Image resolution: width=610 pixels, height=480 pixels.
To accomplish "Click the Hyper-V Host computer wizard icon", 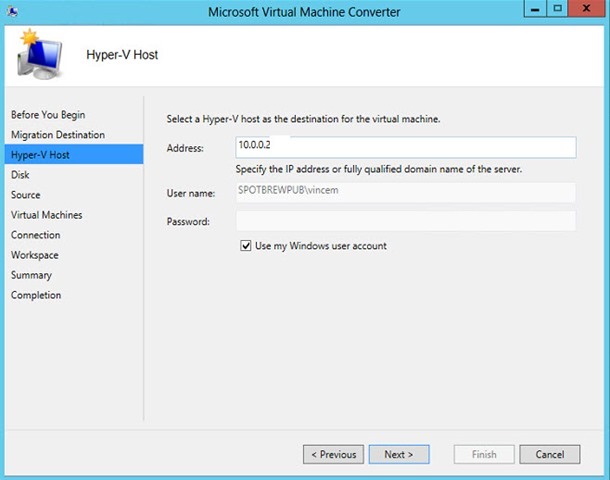I will [39, 54].
